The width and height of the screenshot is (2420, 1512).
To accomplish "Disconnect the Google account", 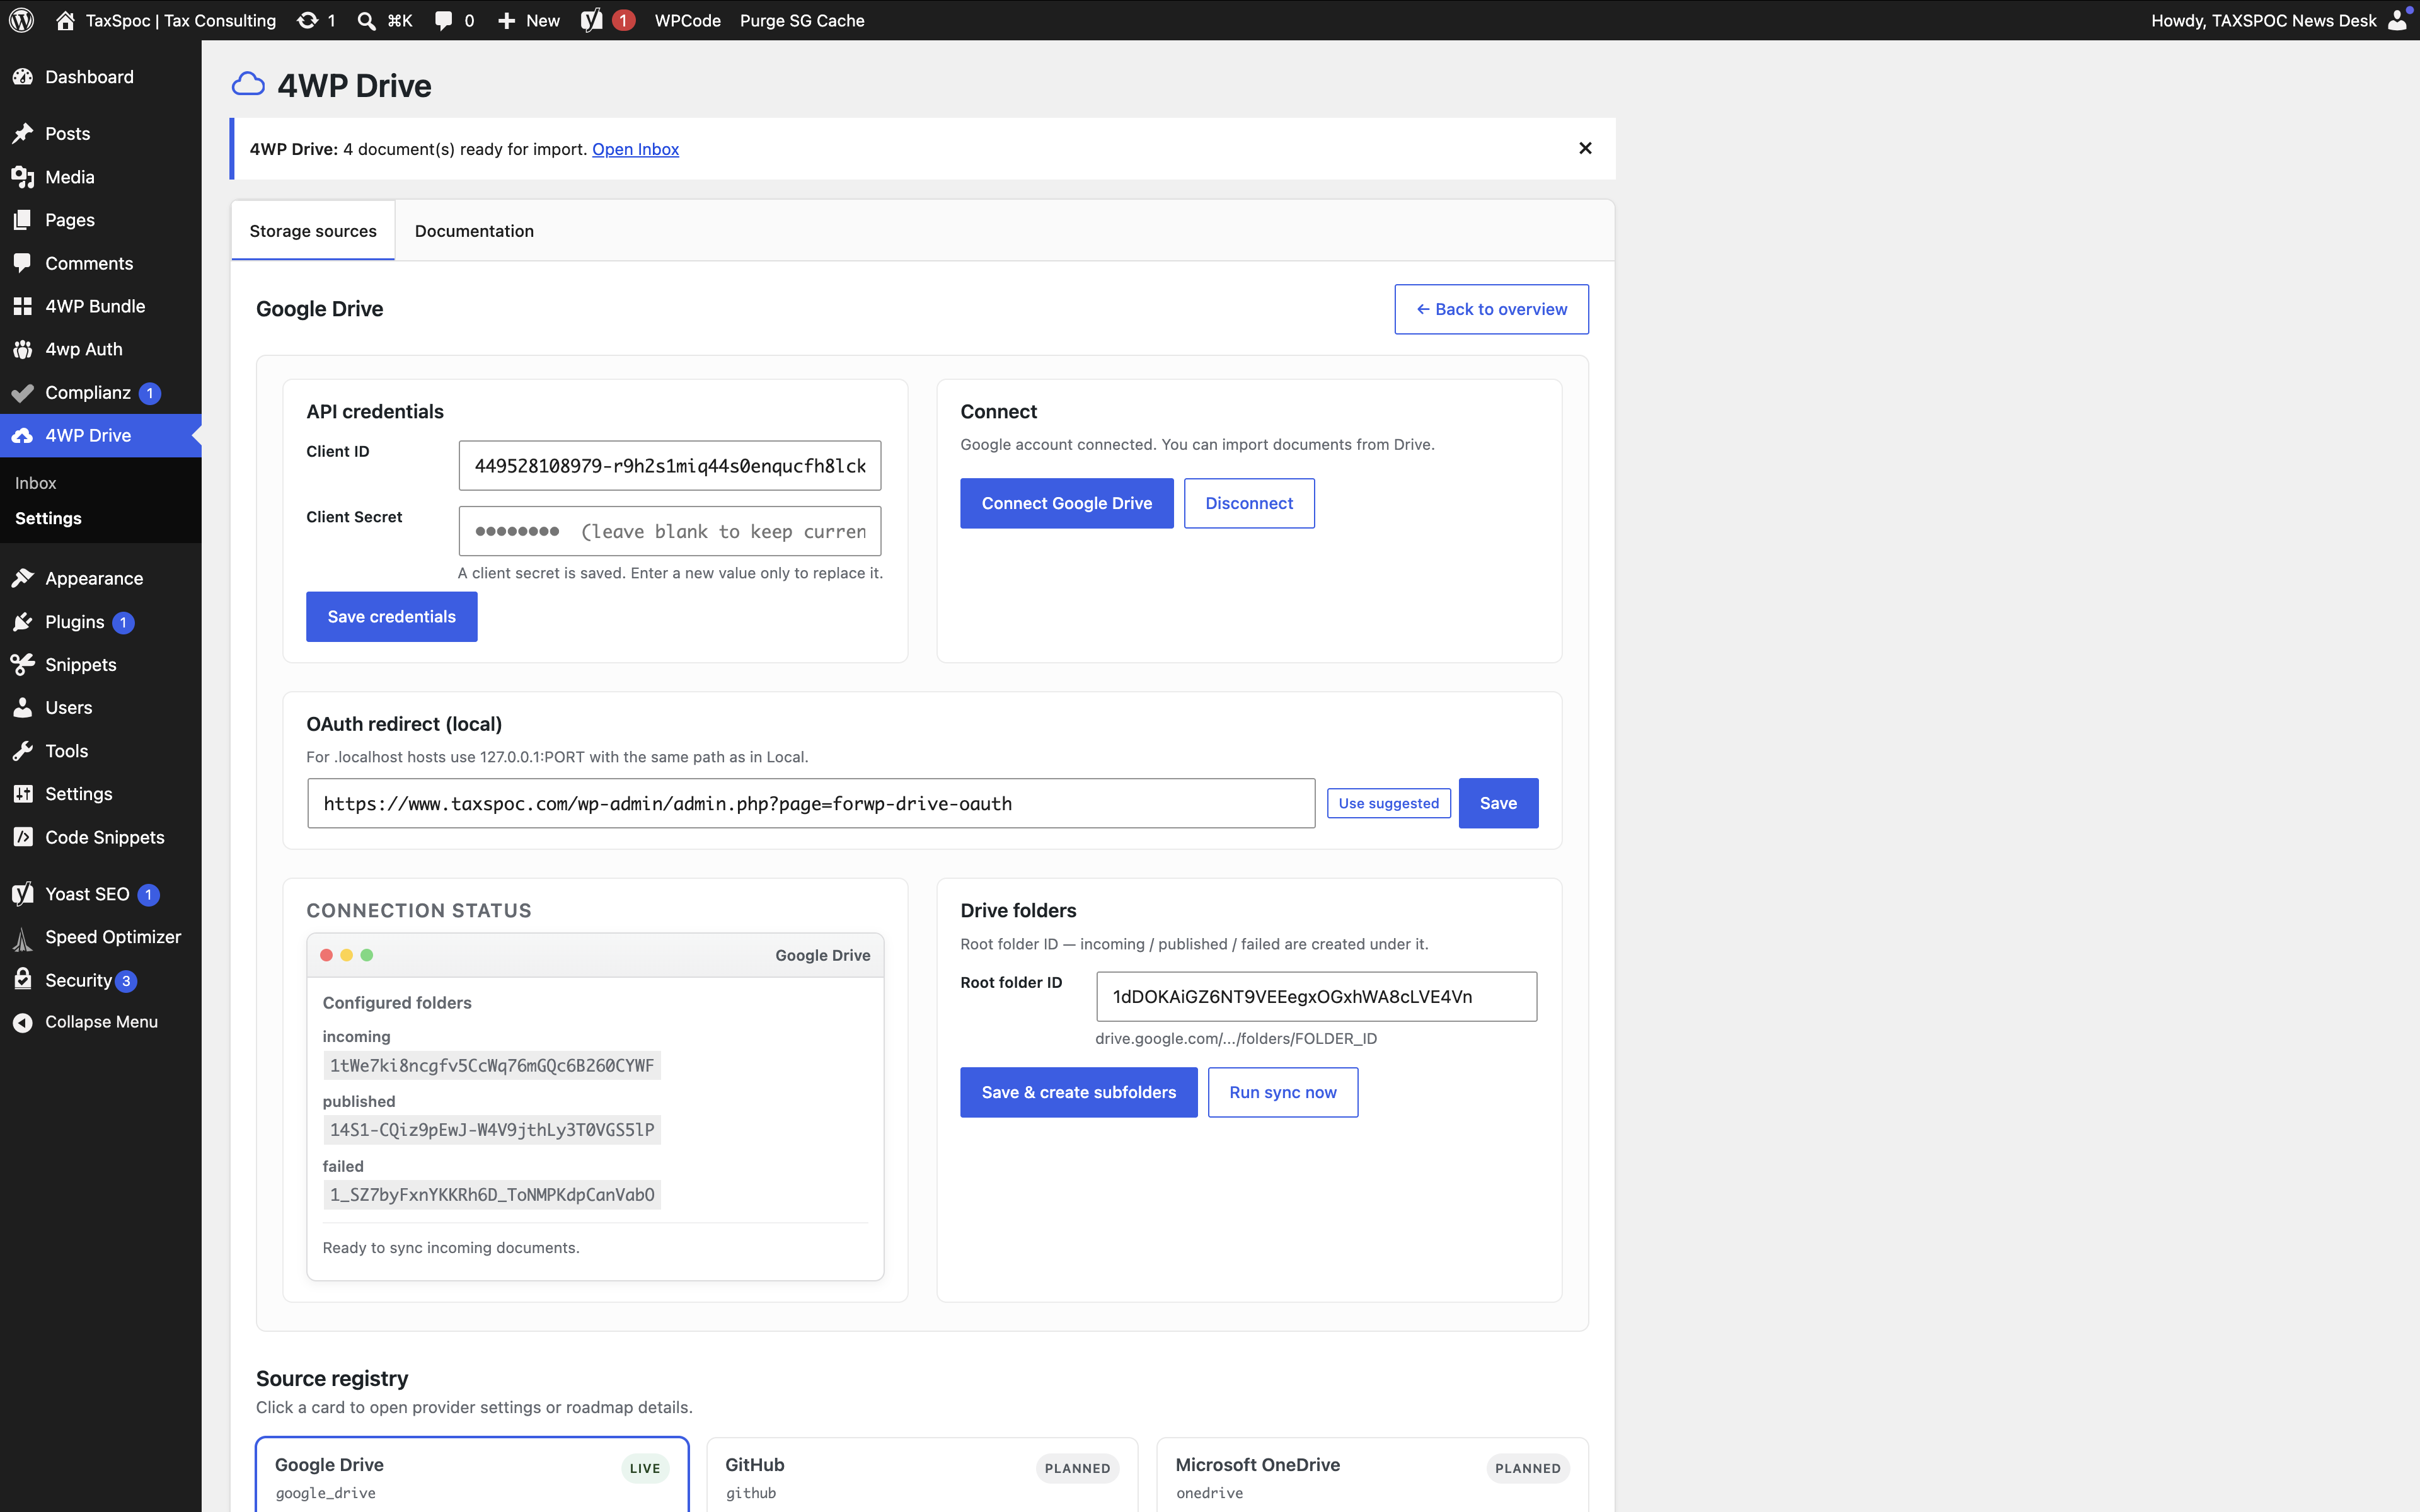I will click(x=1249, y=503).
